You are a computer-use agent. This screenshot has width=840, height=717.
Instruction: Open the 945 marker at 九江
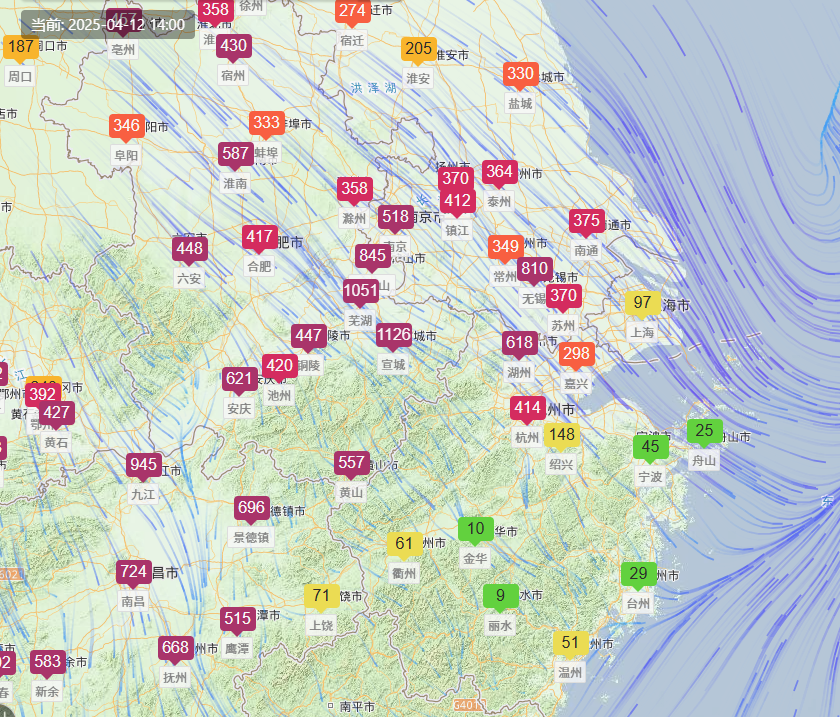(144, 465)
